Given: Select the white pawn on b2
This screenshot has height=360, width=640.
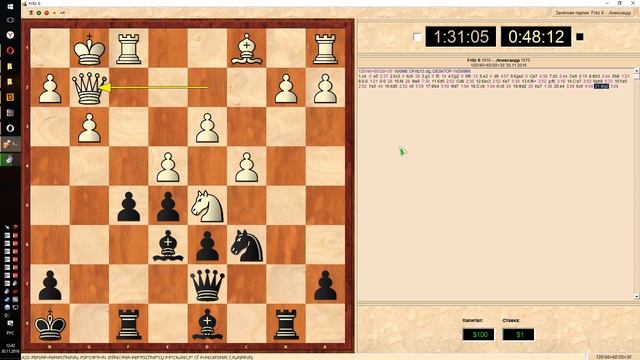Looking at the screenshot, I should pyautogui.click(x=286, y=88).
